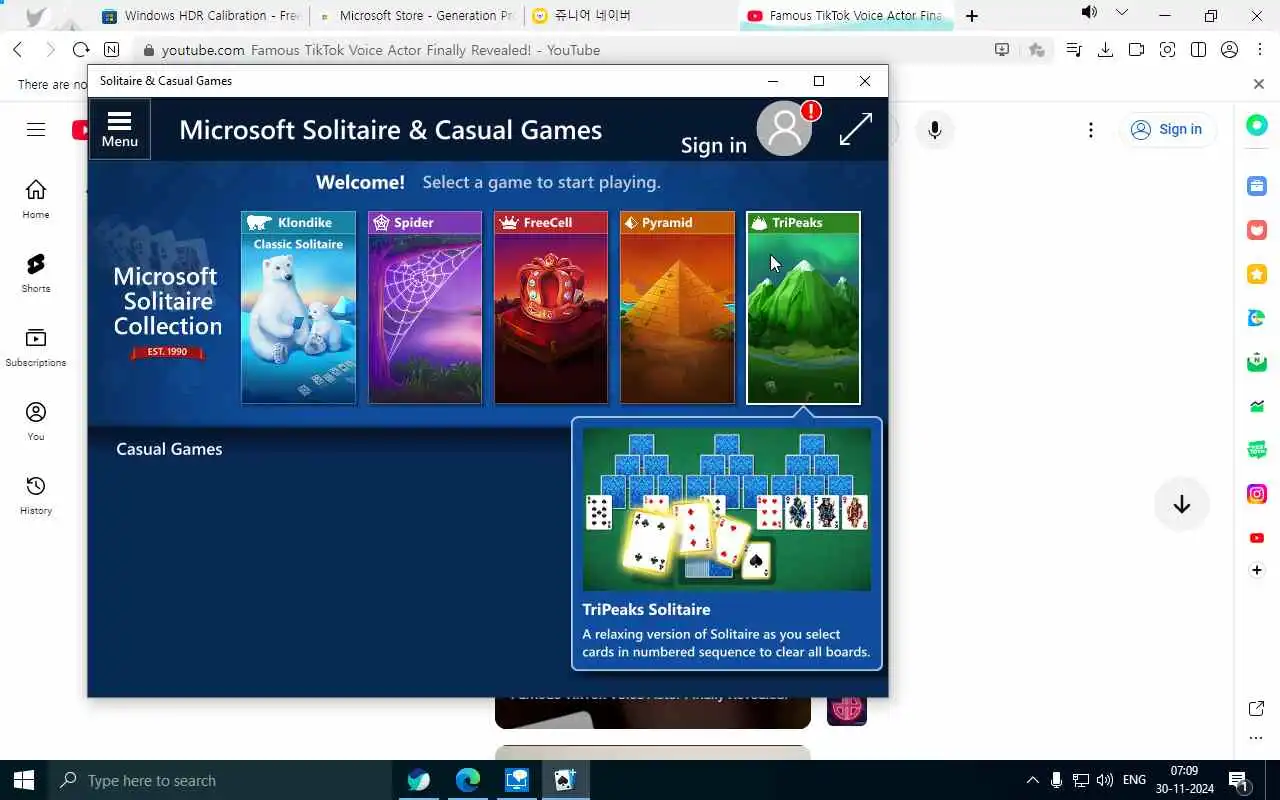The image size is (1280, 800).
Task: Show hidden system tray icons chevron
Action: tap(1032, 780)
